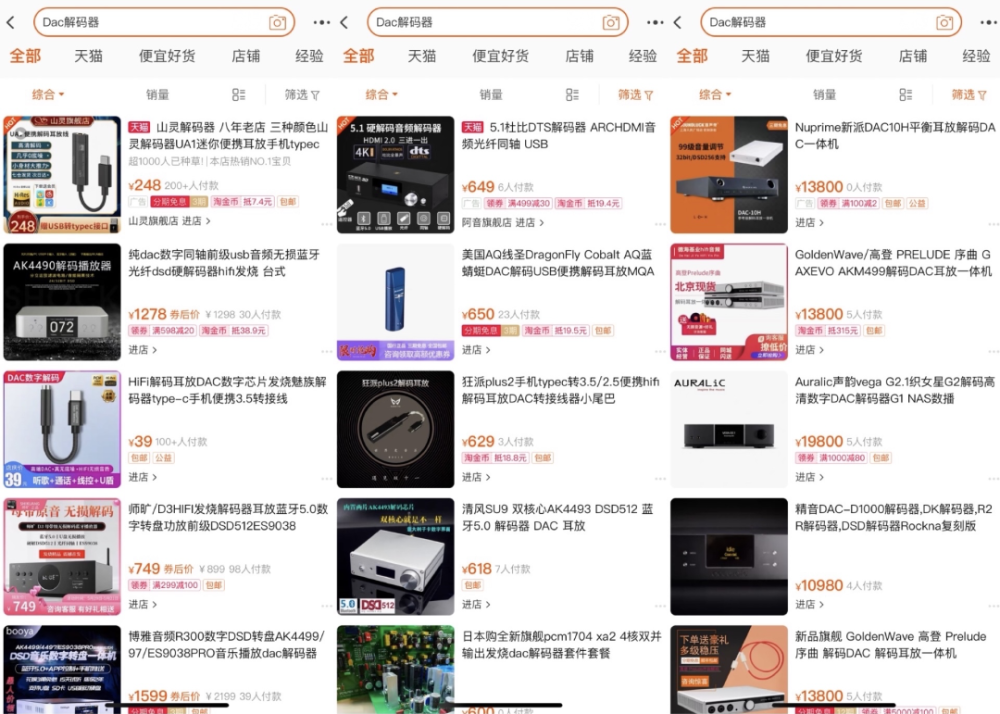Open camera search on the middle phone screen
Image resolution: width=1000 pixels, height=714 pixels.
pyautogui.click(x=611, y=22)
